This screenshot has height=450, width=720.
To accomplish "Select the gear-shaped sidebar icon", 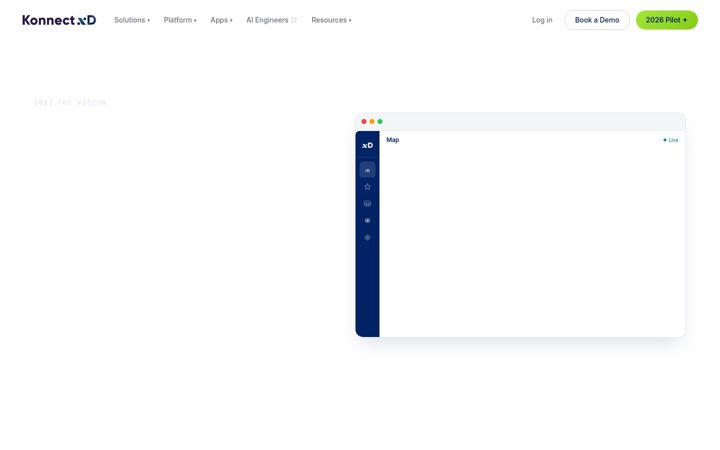I will [x=367, y=220].
